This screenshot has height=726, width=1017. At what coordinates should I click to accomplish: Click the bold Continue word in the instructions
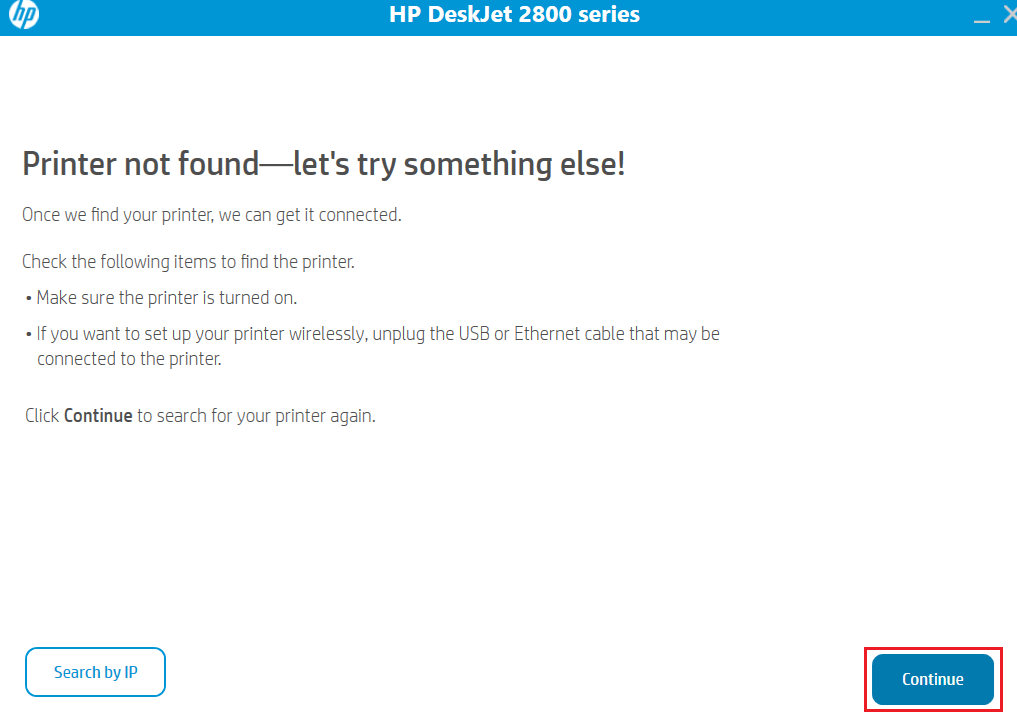pos(97,415)
